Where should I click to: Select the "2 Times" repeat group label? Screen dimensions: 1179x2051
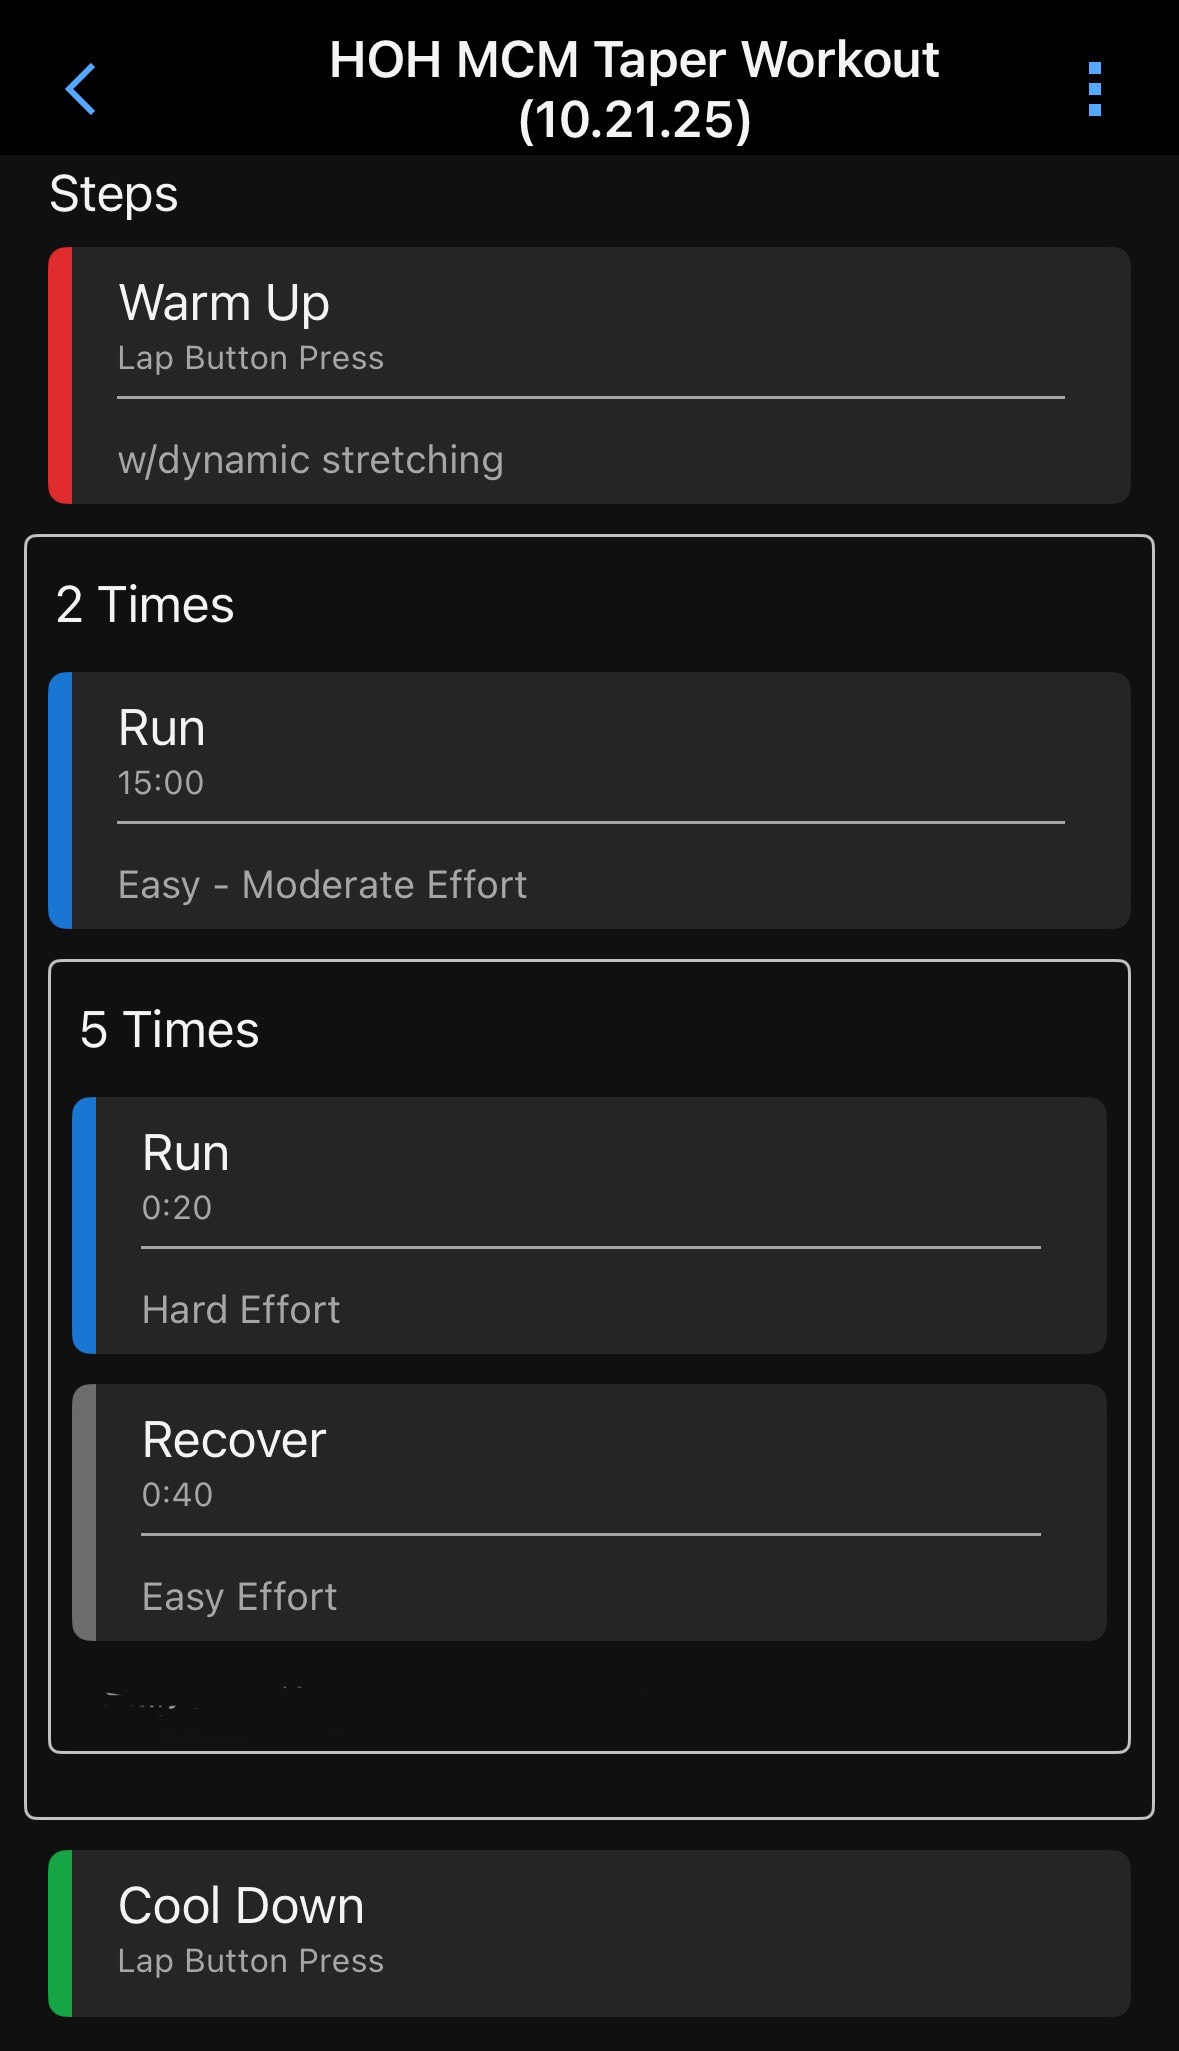(145, 605)
